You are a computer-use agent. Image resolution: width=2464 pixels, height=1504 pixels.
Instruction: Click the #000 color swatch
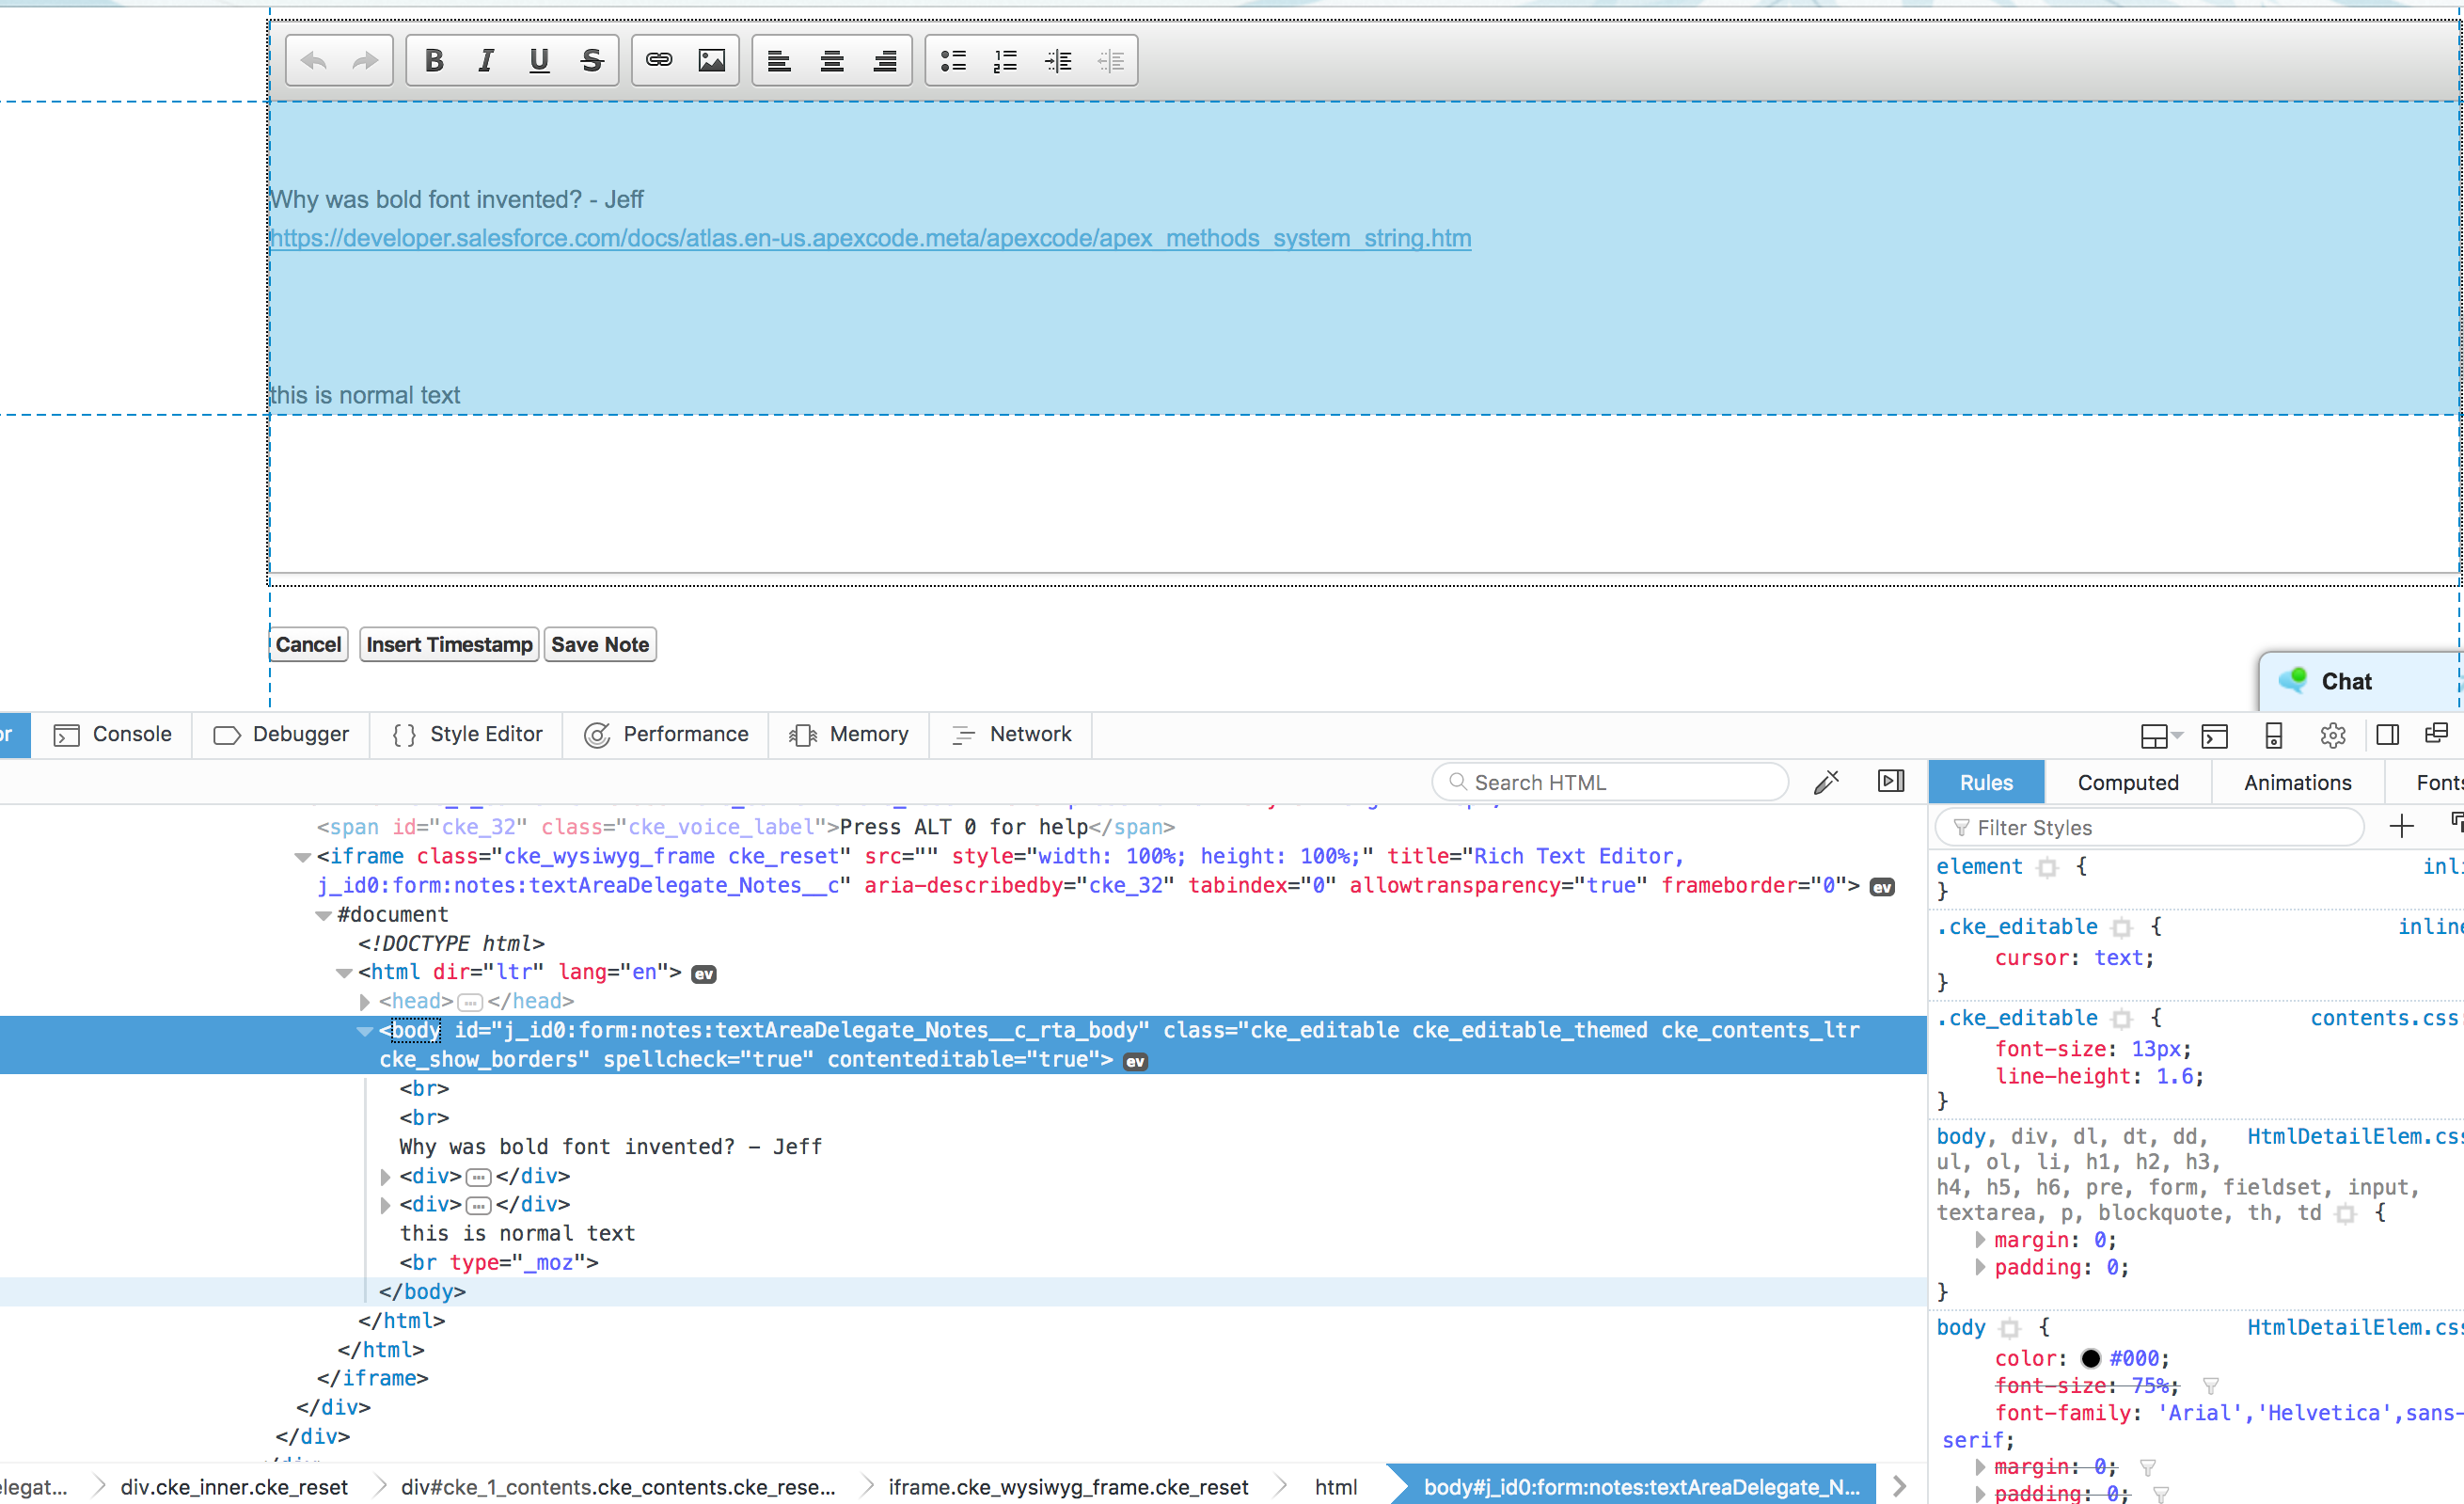coord(2091,1359)
